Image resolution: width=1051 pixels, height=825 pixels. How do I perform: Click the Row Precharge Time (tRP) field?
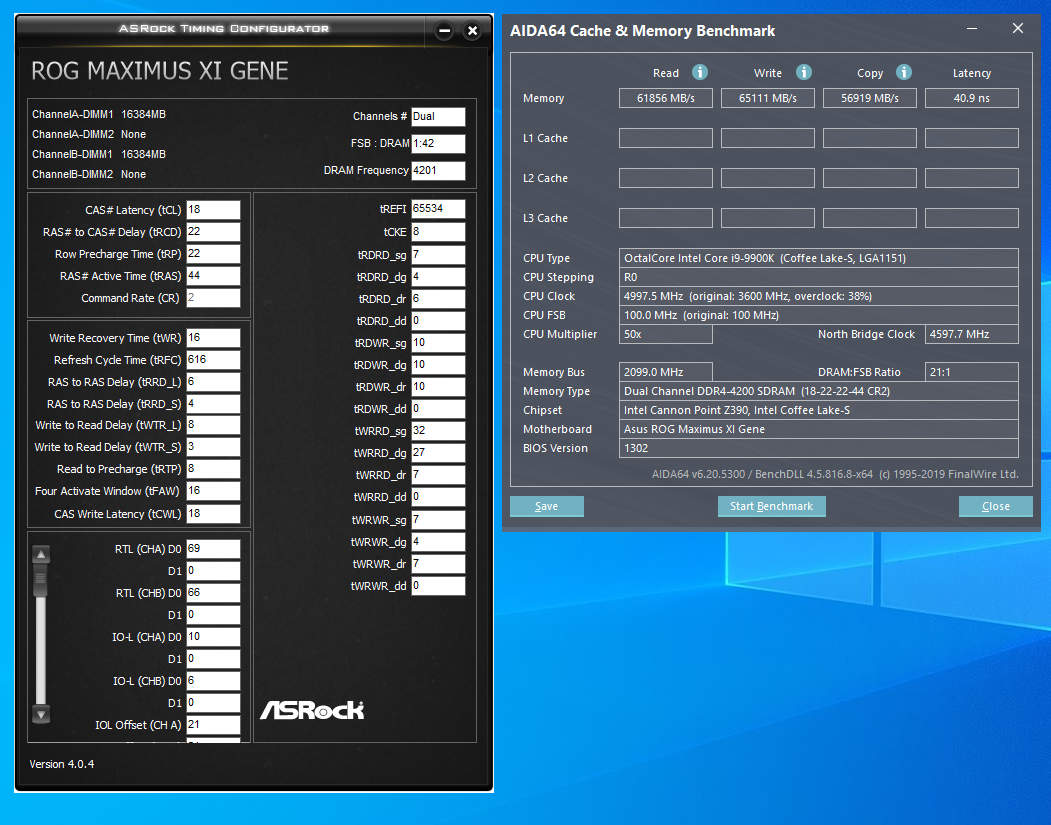pos(213,254)
